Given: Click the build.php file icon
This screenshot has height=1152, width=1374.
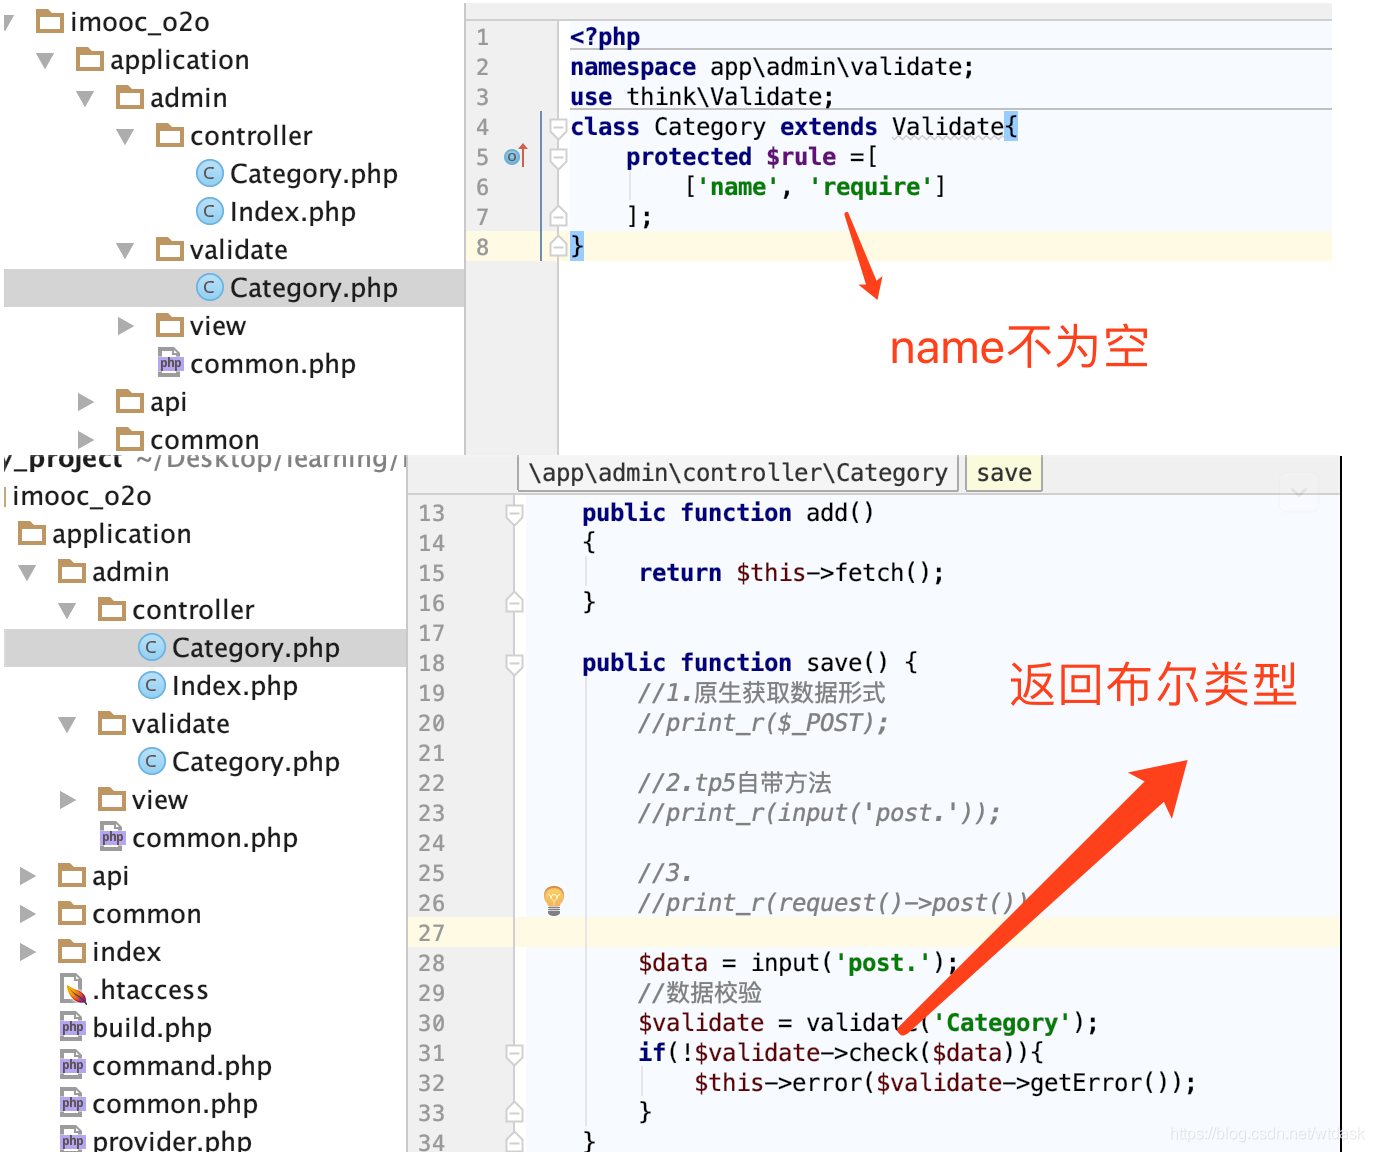Looking at the screenshot, I should point(73,1027).
